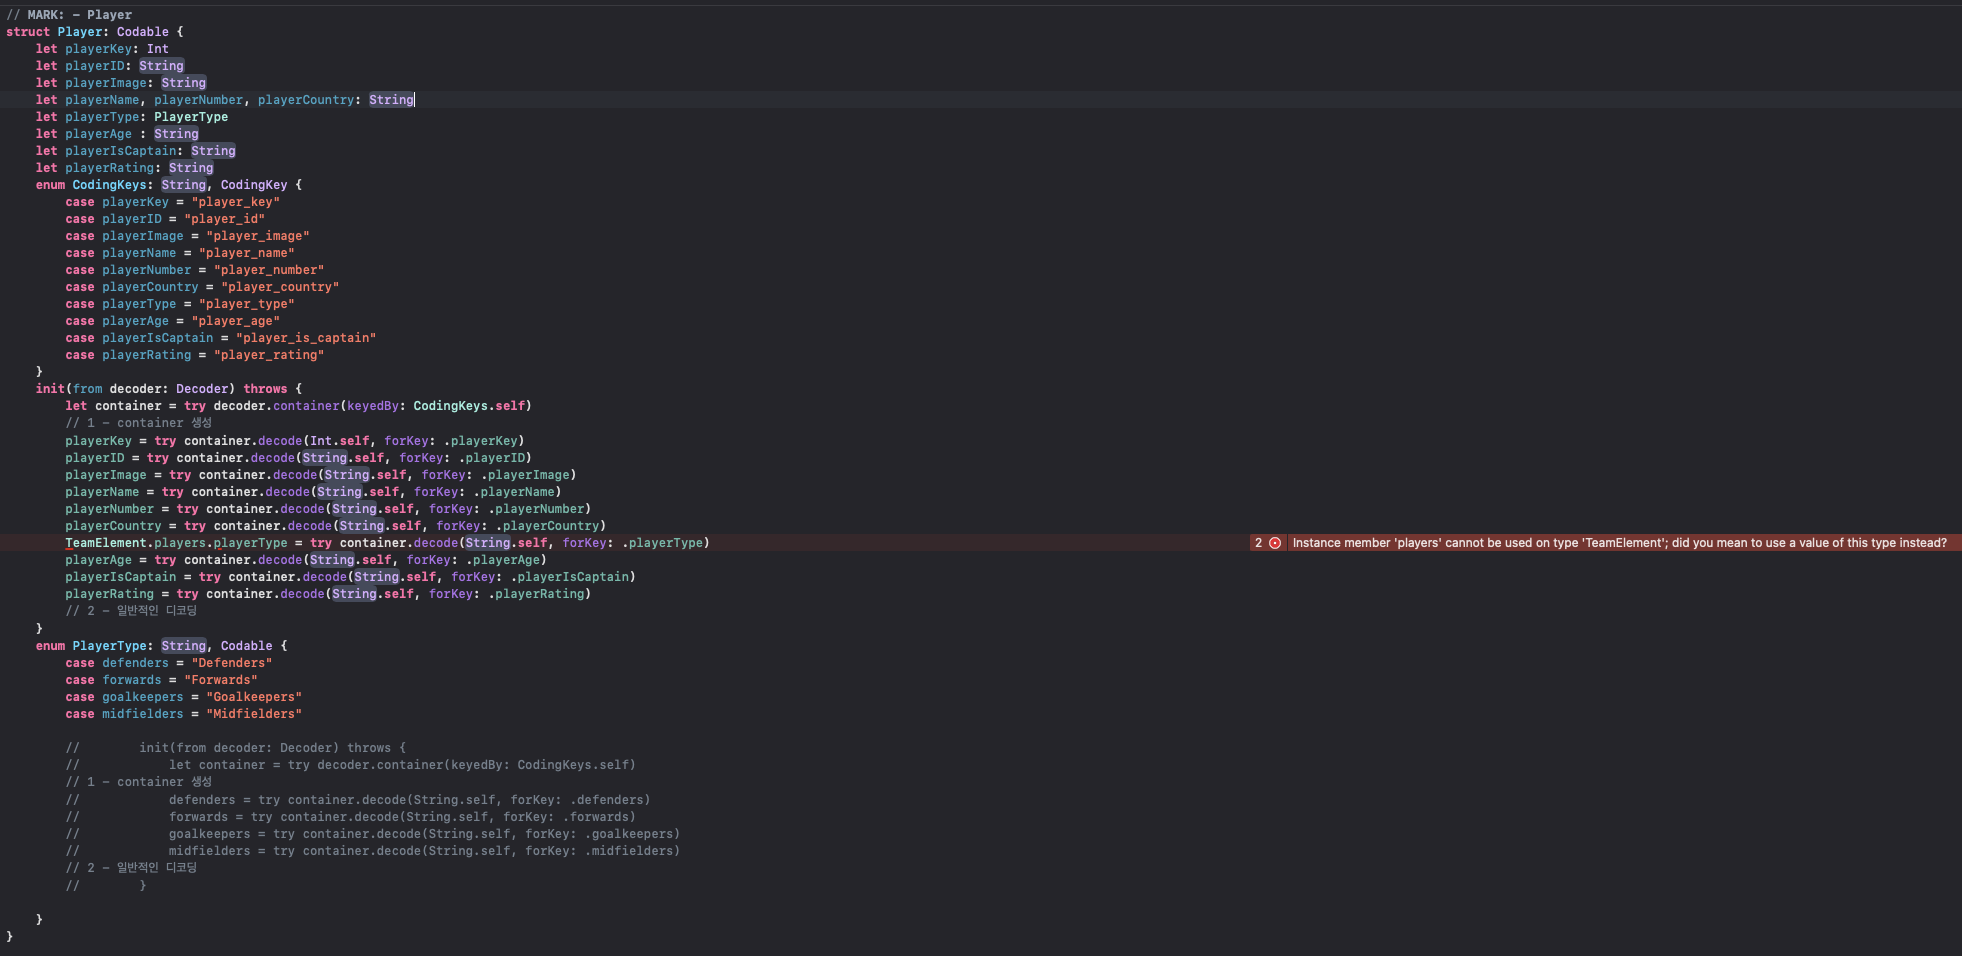Click "init(from decoder: Decoder) throws {" uncommented line
Screen dimensions: 1962x956
pyautogui.click(x=169, y=389)
